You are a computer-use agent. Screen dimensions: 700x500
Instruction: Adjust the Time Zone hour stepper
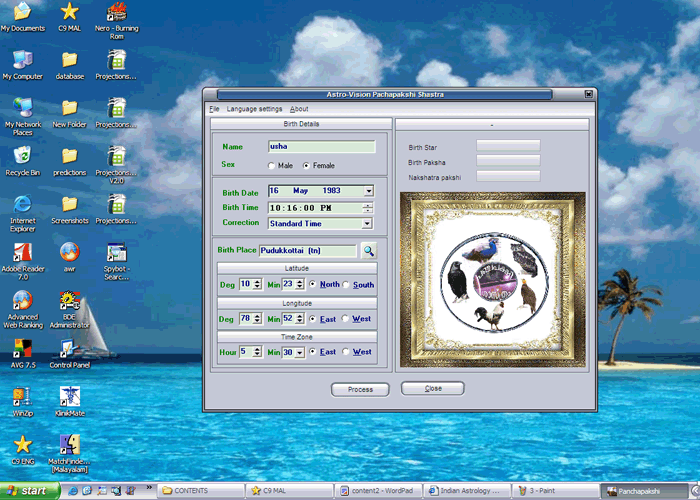pyautogui.click(x=257, y=352)
